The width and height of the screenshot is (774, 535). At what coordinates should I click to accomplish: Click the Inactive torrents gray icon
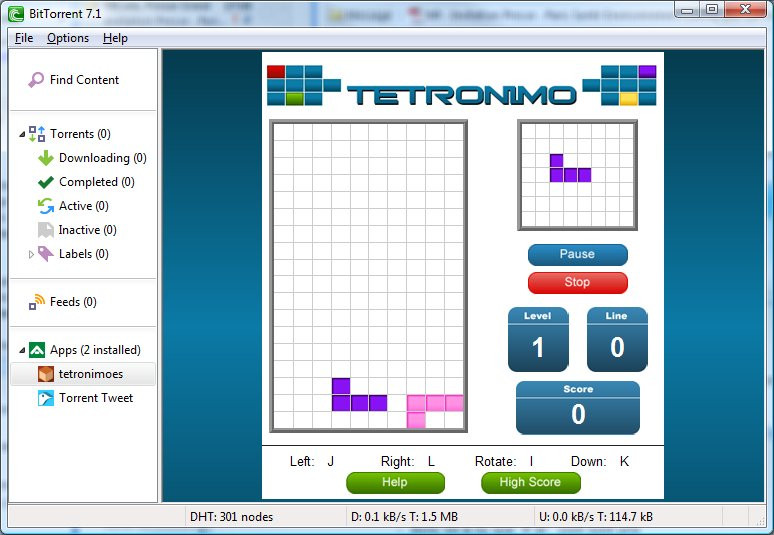pos(46,230)
